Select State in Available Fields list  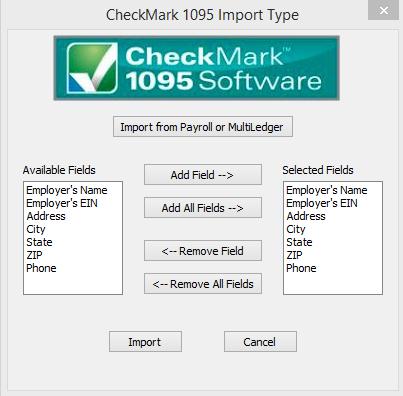(39, 242)
